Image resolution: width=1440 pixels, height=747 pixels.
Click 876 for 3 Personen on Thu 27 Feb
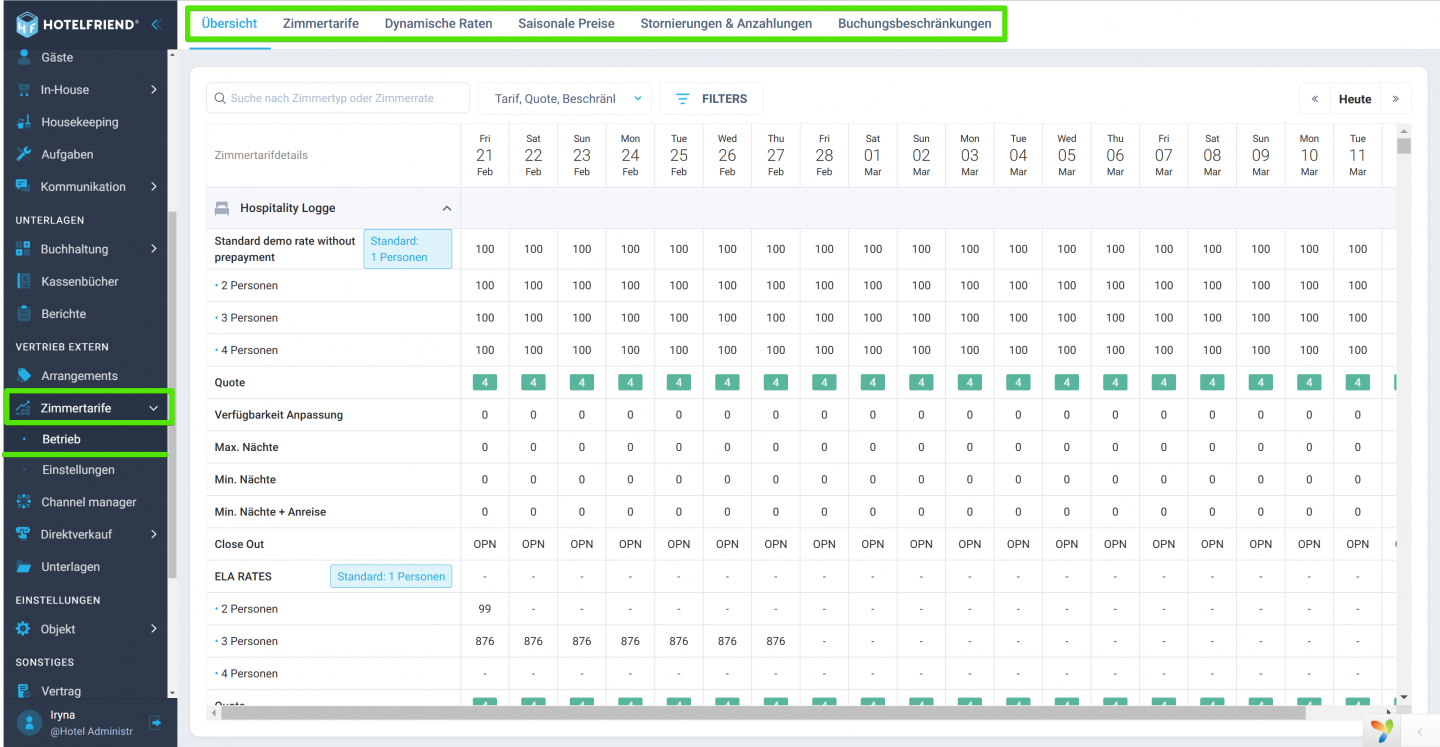point(776,641)
